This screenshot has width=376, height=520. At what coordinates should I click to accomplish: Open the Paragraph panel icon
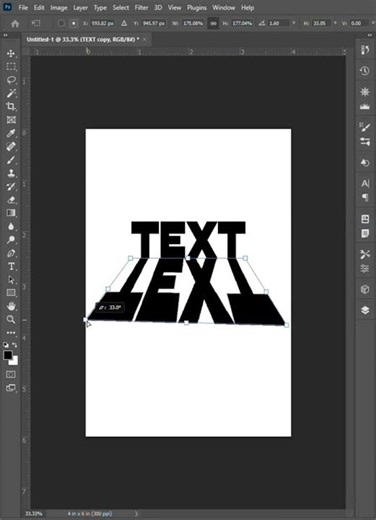[x=365, y=198]
